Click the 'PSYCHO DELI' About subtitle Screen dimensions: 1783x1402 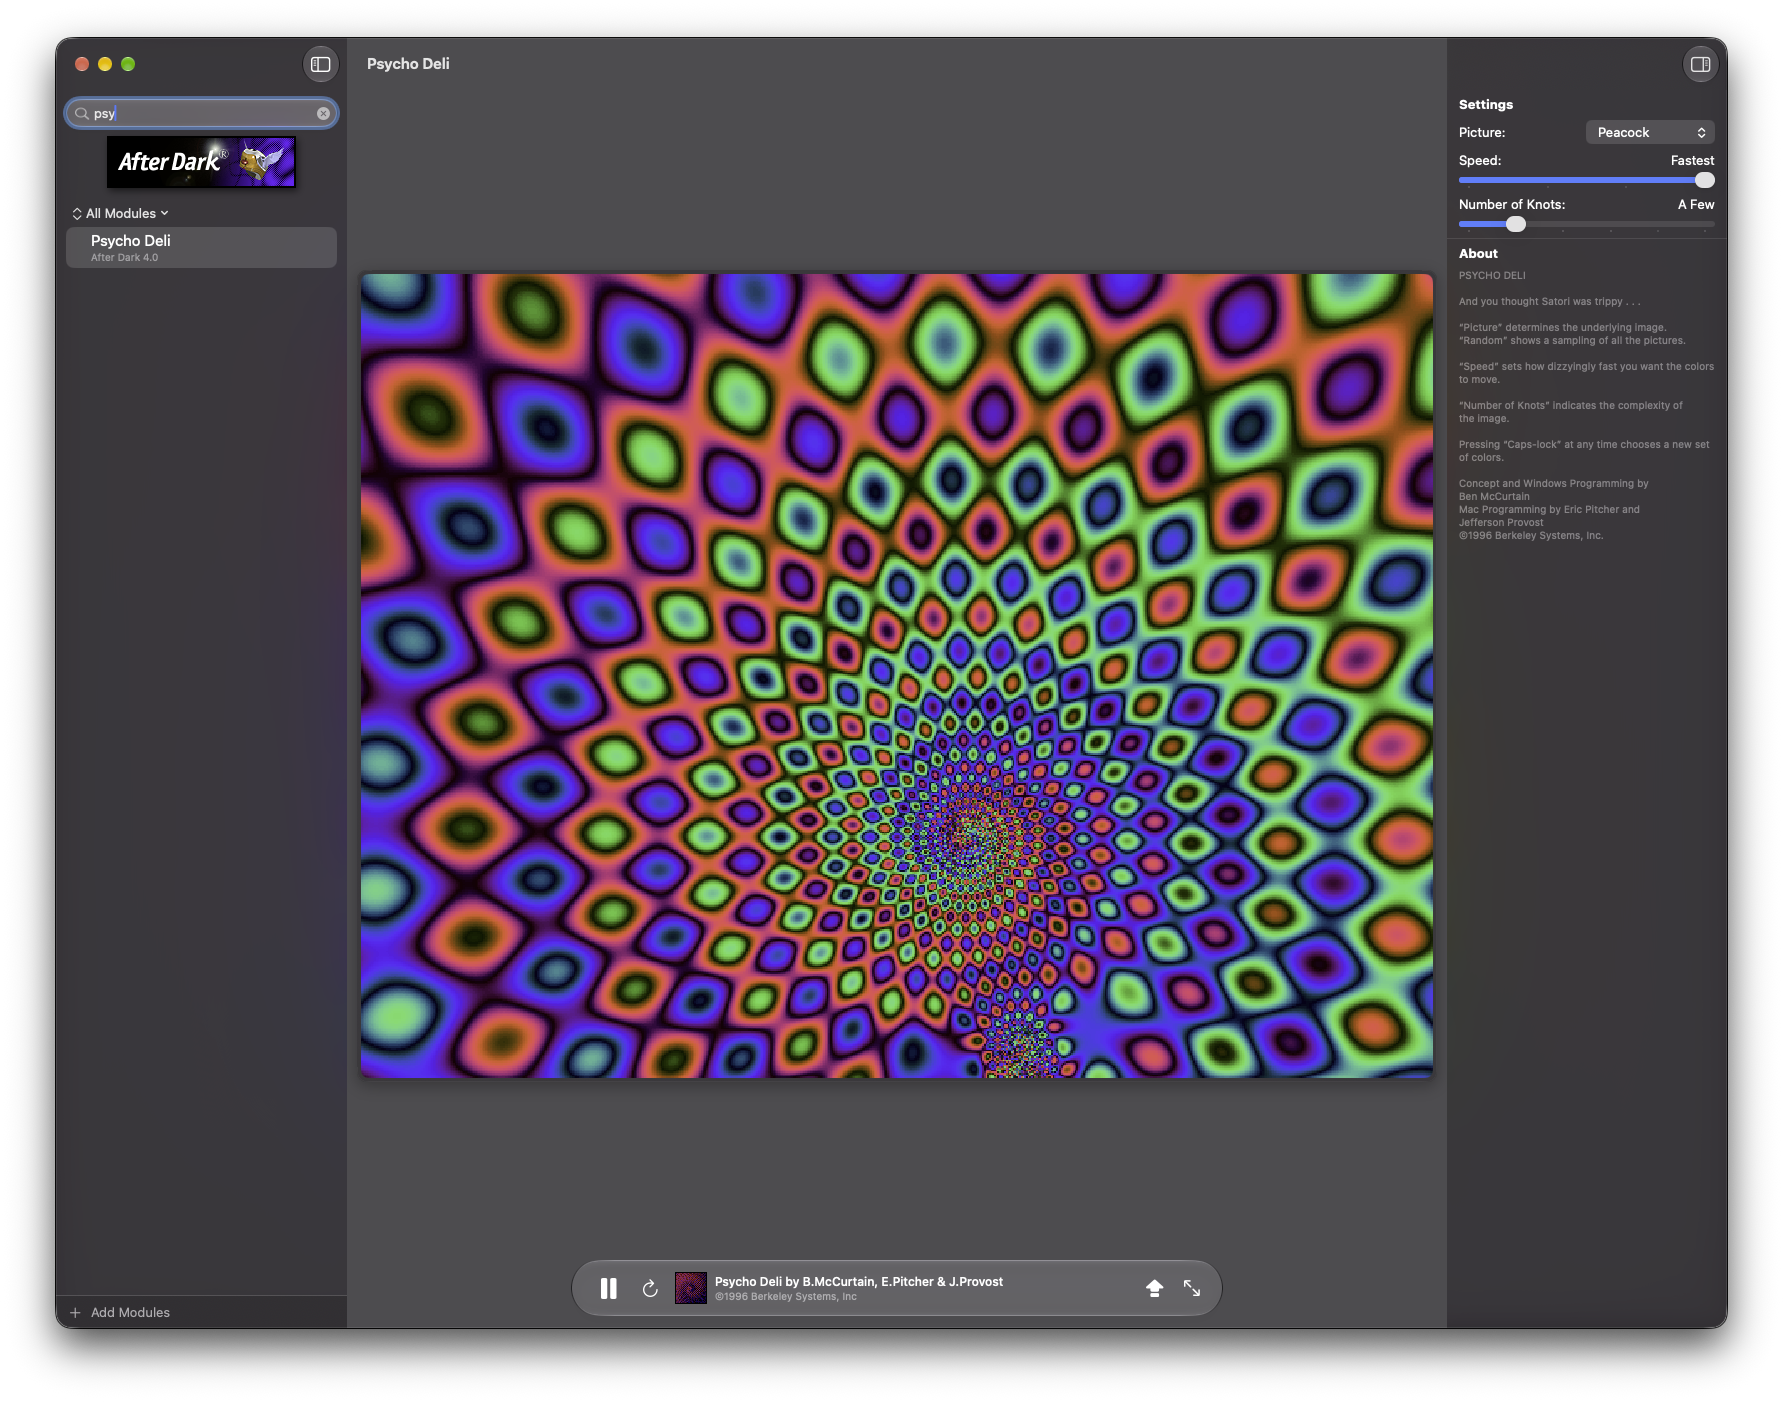click(1492, 276)
